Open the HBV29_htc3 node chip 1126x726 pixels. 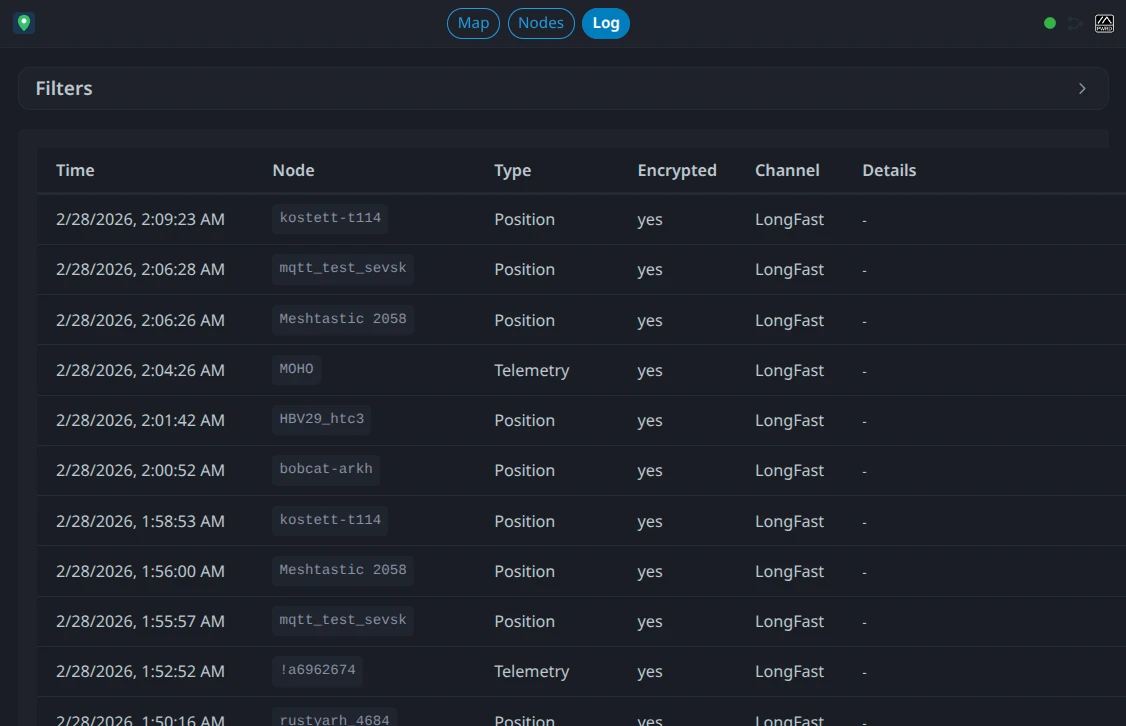pyautogui.click(x=321, y=419)
